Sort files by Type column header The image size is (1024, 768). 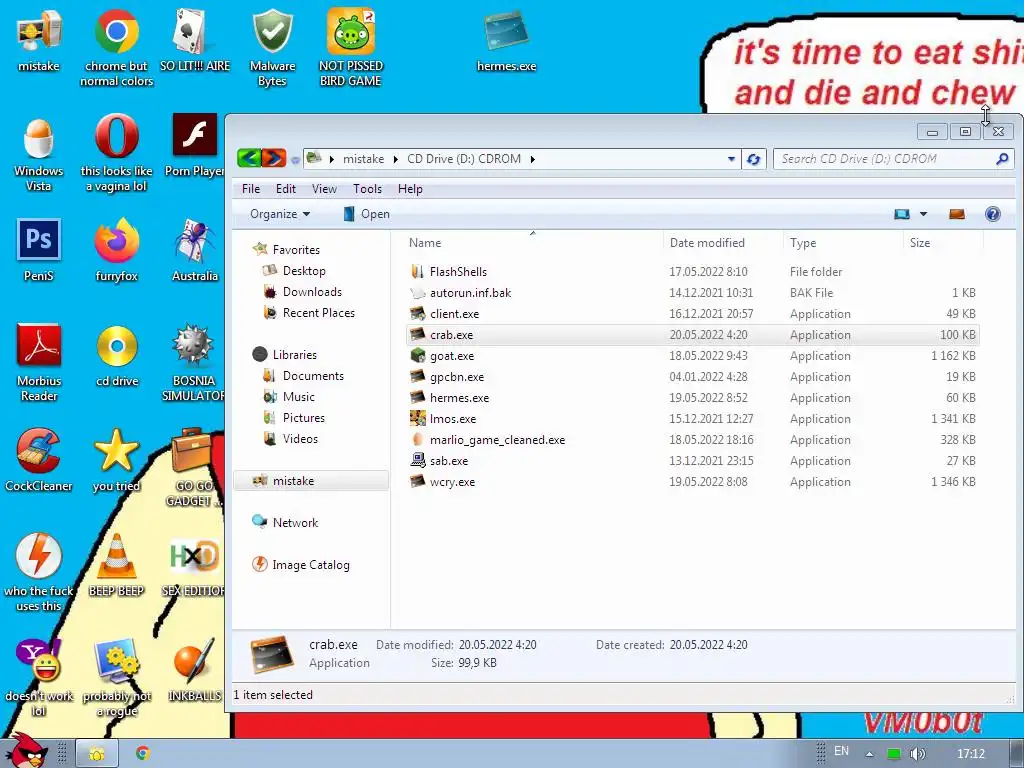click(x=843, y=243)
